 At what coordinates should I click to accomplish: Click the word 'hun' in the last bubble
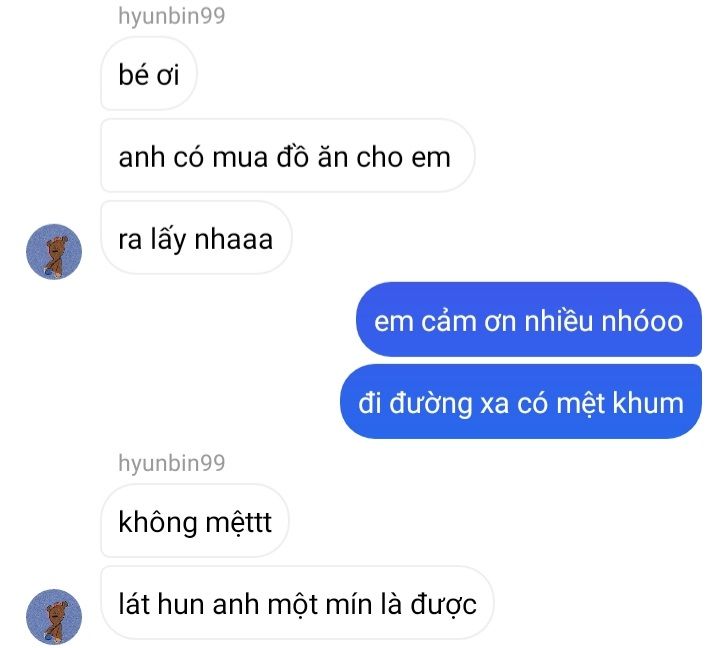point(180,603)
